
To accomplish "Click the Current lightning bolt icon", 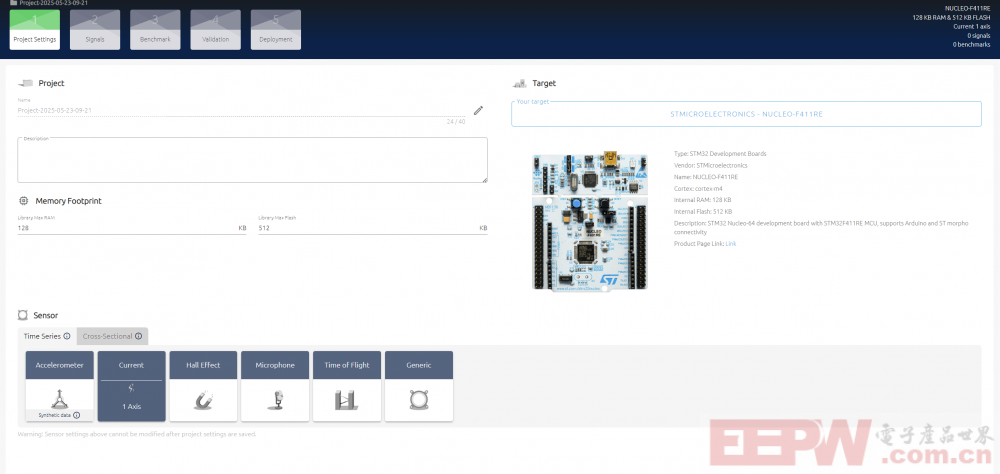I will click(131, 387).
